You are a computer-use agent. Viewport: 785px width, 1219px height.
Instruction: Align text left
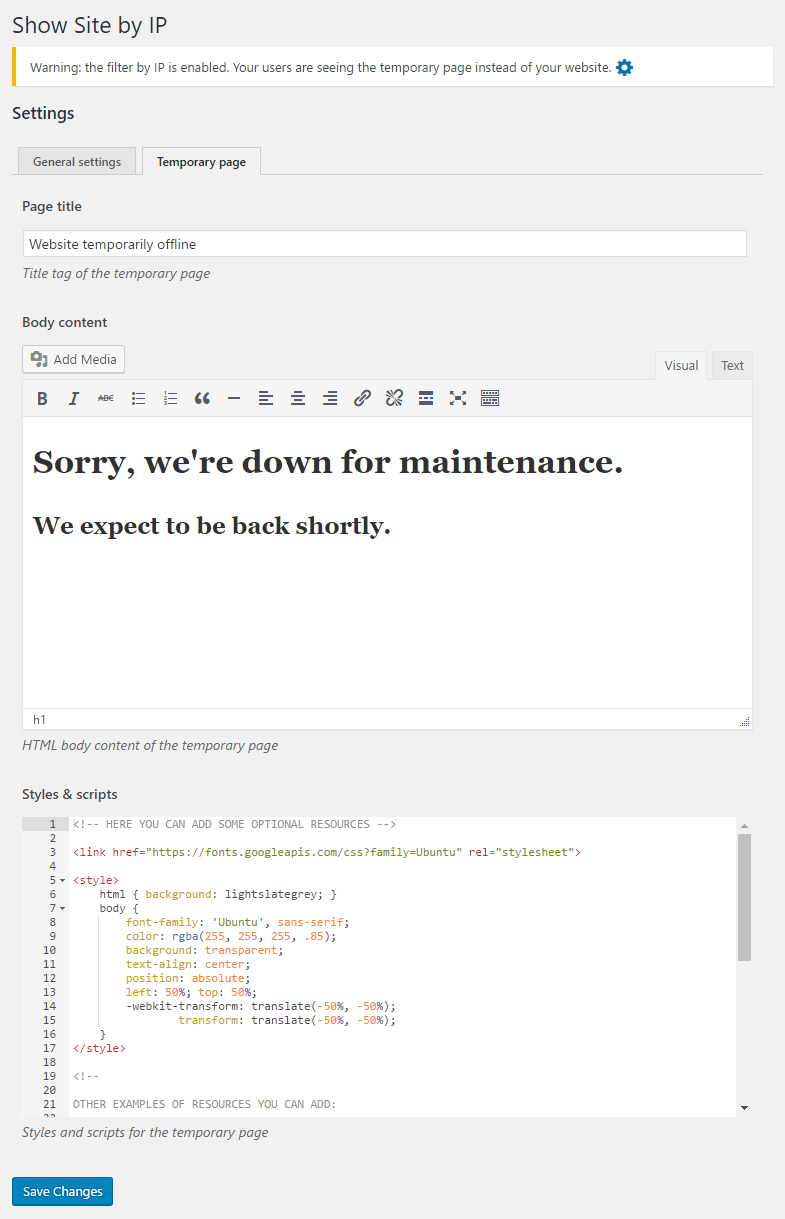tap(266, 398)
